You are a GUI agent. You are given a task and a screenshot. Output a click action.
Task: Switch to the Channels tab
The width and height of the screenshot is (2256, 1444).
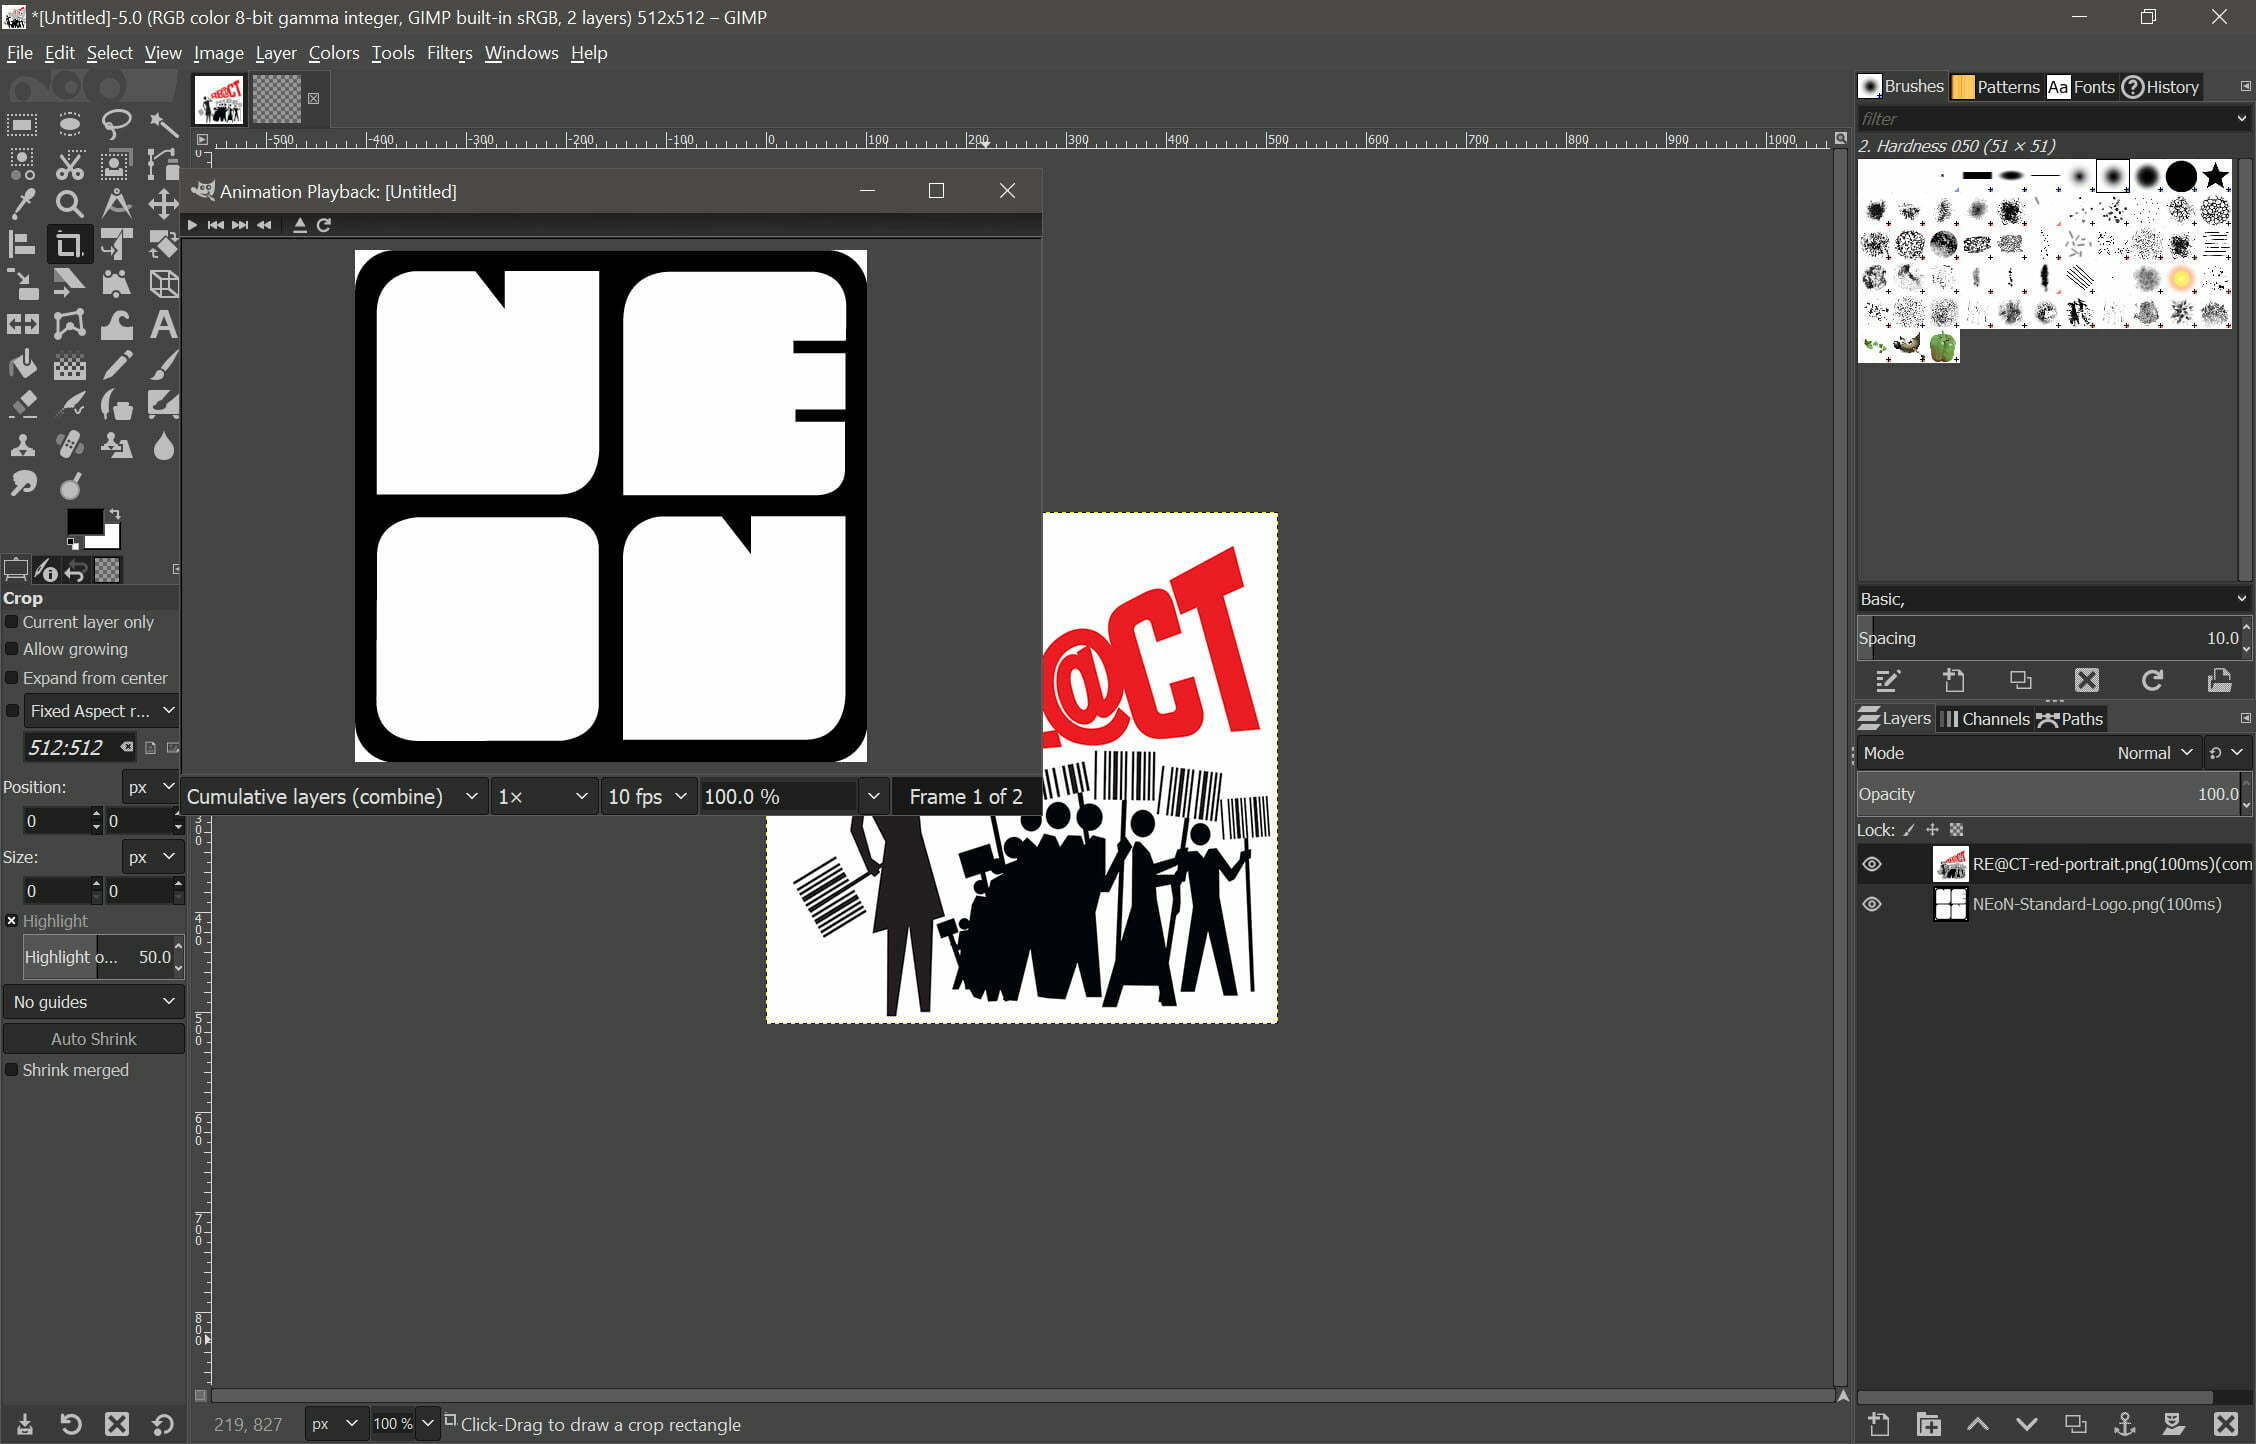coord(1985,719)
